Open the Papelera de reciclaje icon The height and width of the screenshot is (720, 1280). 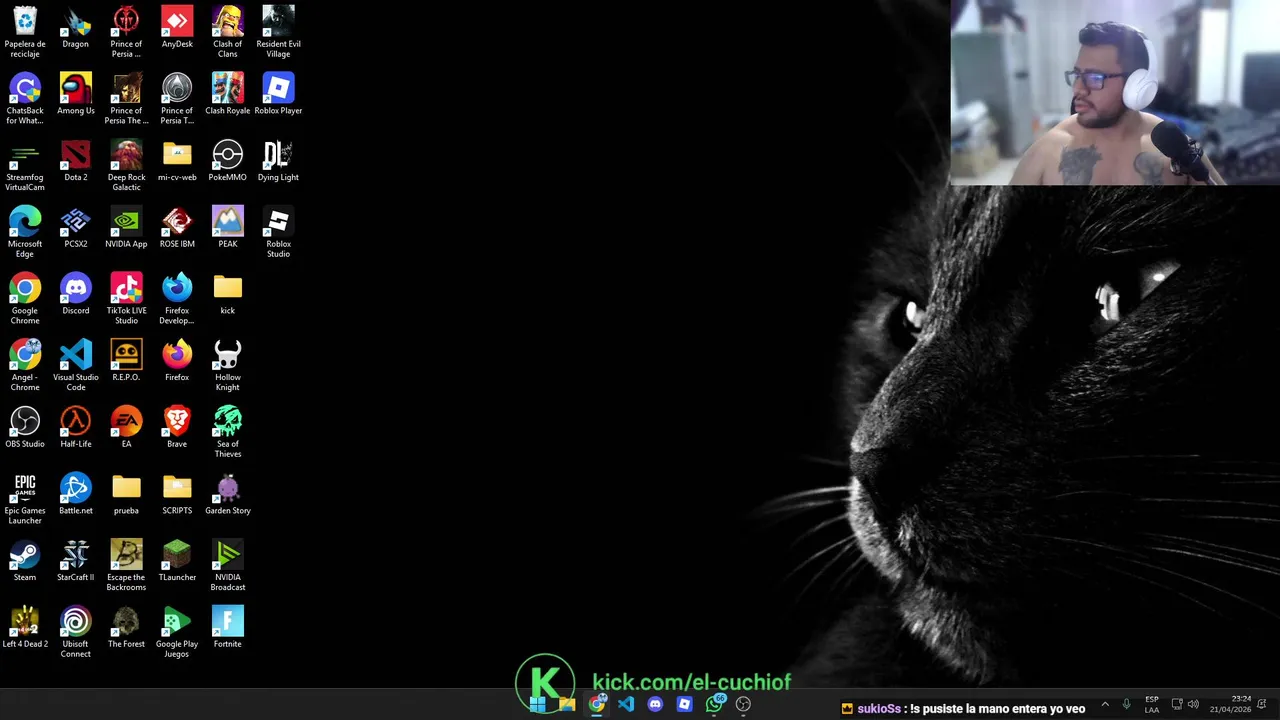point(25,32)
